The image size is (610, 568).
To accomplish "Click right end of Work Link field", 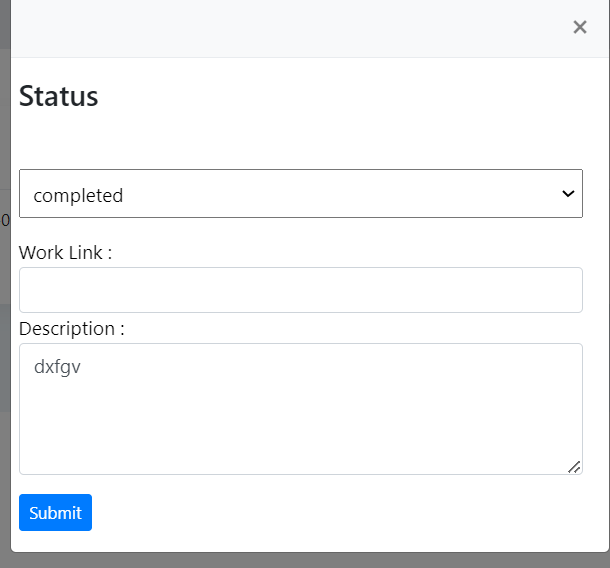I will (560, 290).
